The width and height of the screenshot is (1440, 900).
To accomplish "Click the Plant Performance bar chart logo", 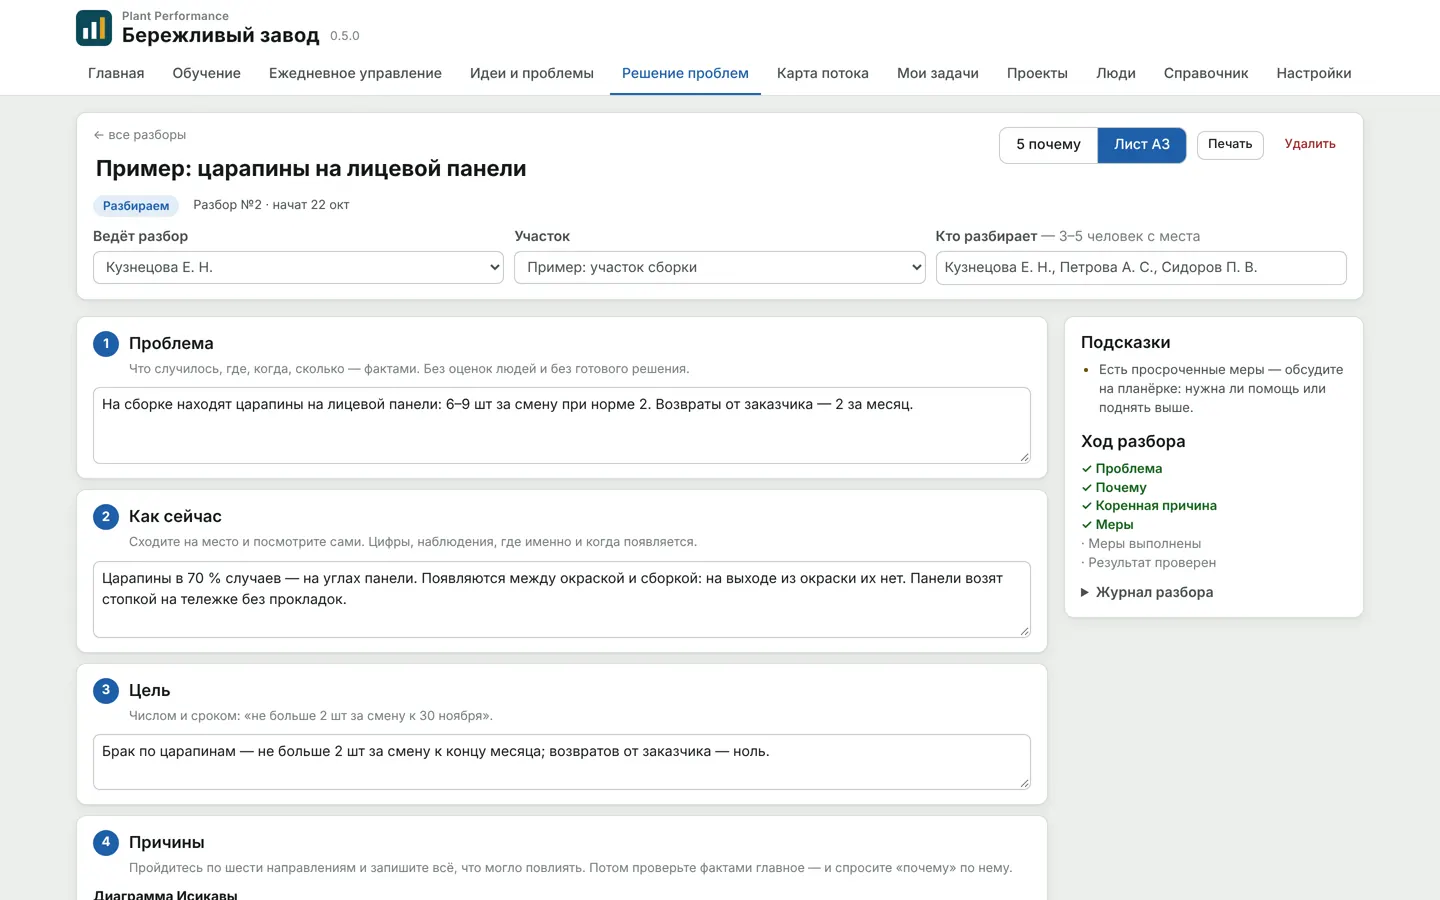I will point(94,28).
